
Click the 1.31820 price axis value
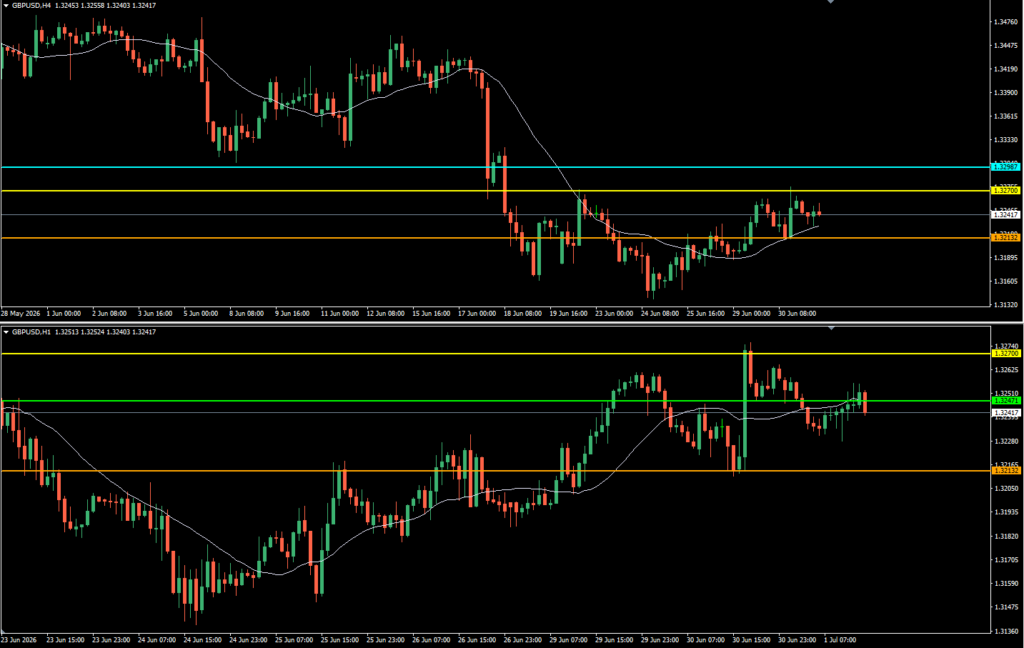click(x=1005, y=536)
